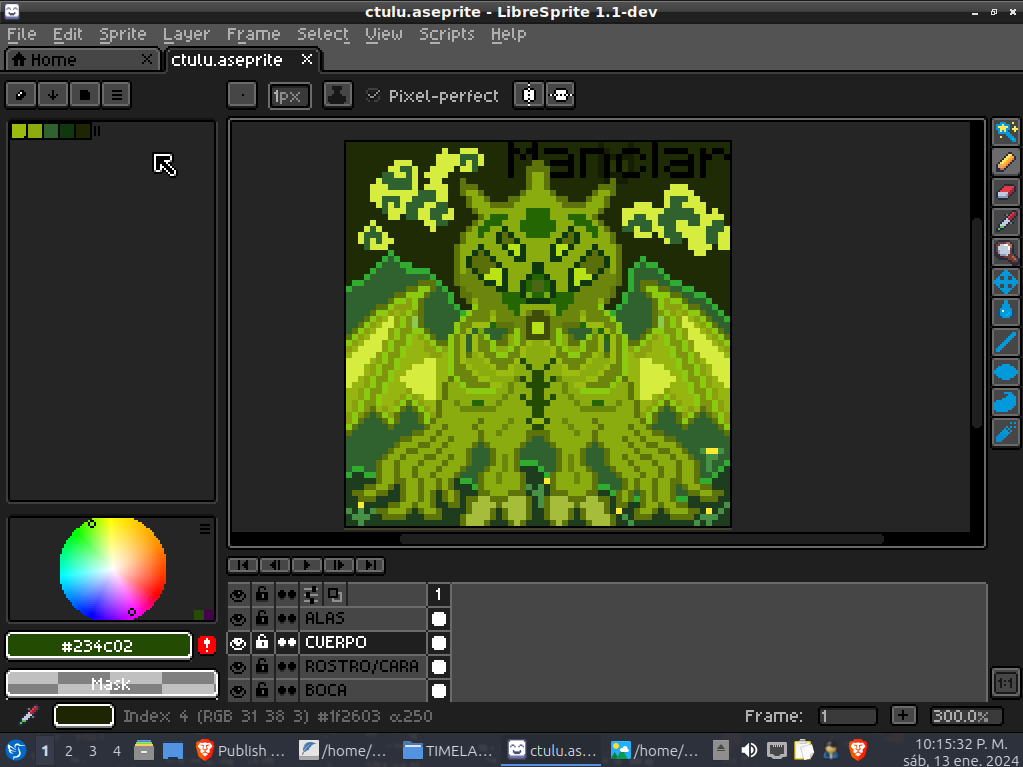Image resolution: width=1023 pixels, height=767 pixels.
Task: Open the ink type bottle button
Action: pyautogui.click(x=337, y=95)
